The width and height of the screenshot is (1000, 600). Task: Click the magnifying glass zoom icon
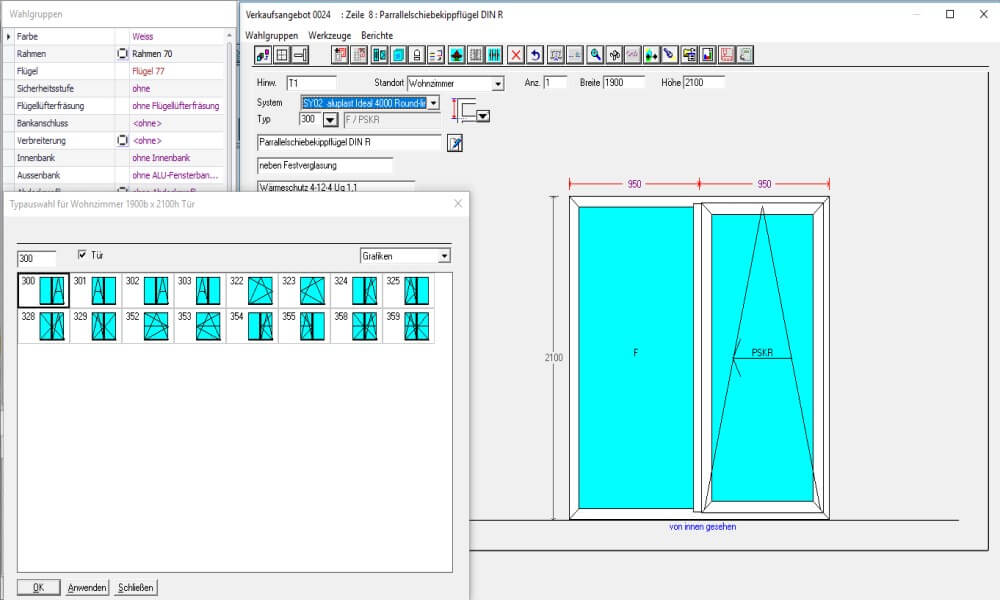[x=595, y=55]
